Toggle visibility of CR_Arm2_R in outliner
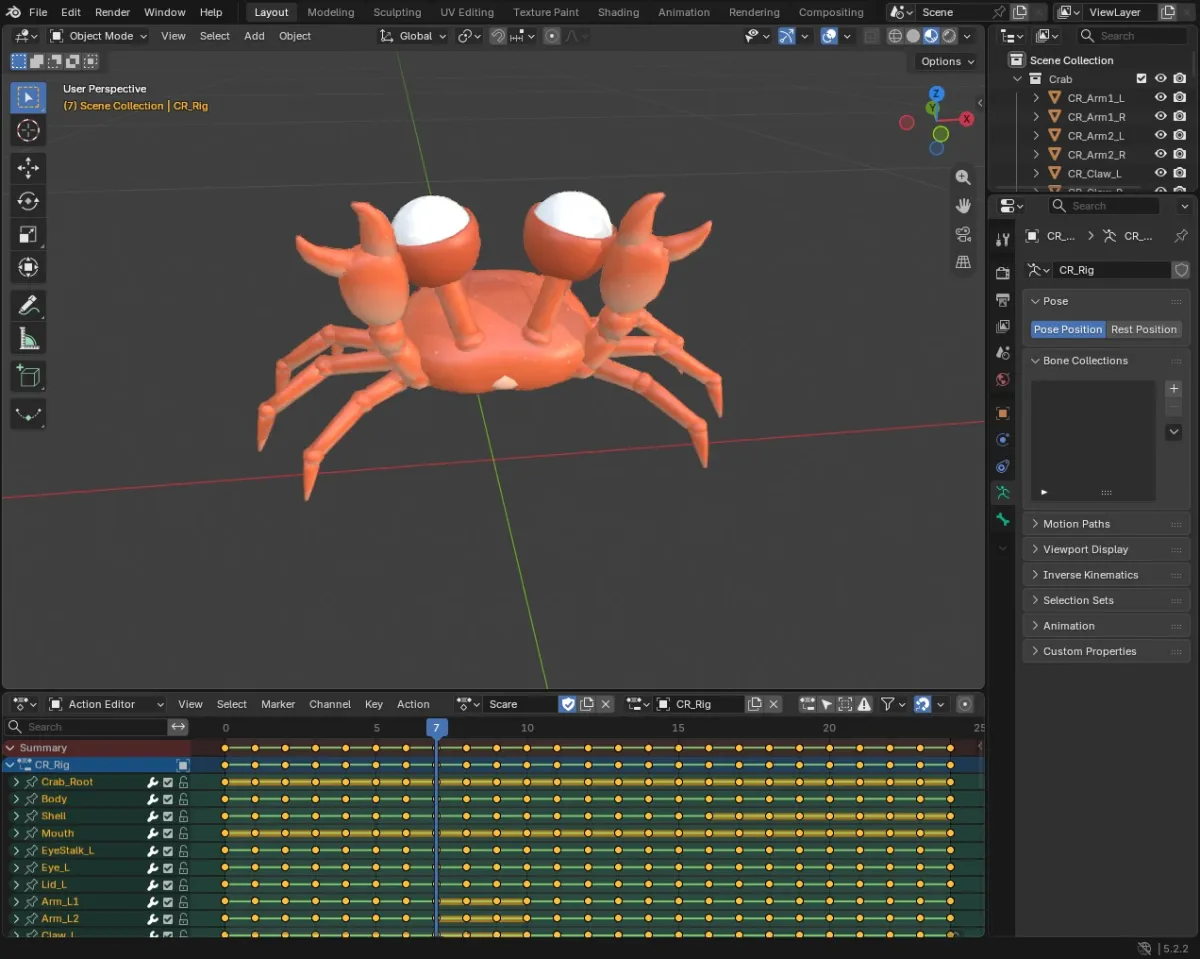Screen dimensions: 1200x959 (x=1161, y=154)
